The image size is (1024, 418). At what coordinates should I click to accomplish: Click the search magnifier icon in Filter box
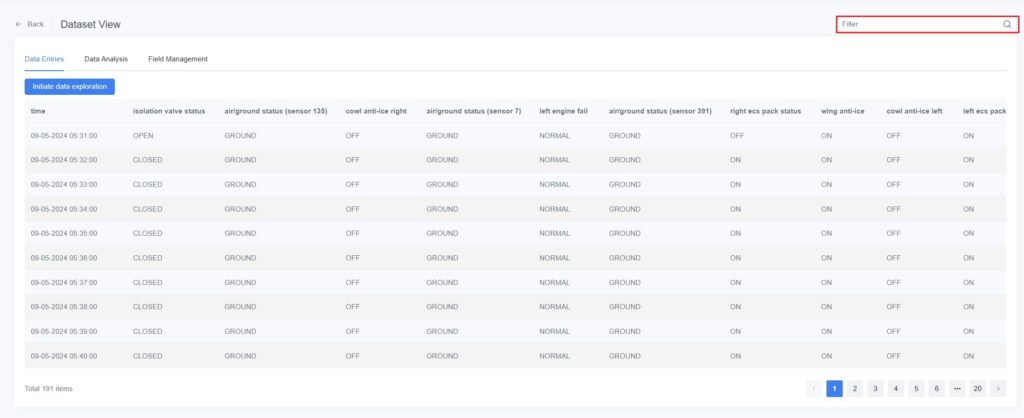point(1007,24)
